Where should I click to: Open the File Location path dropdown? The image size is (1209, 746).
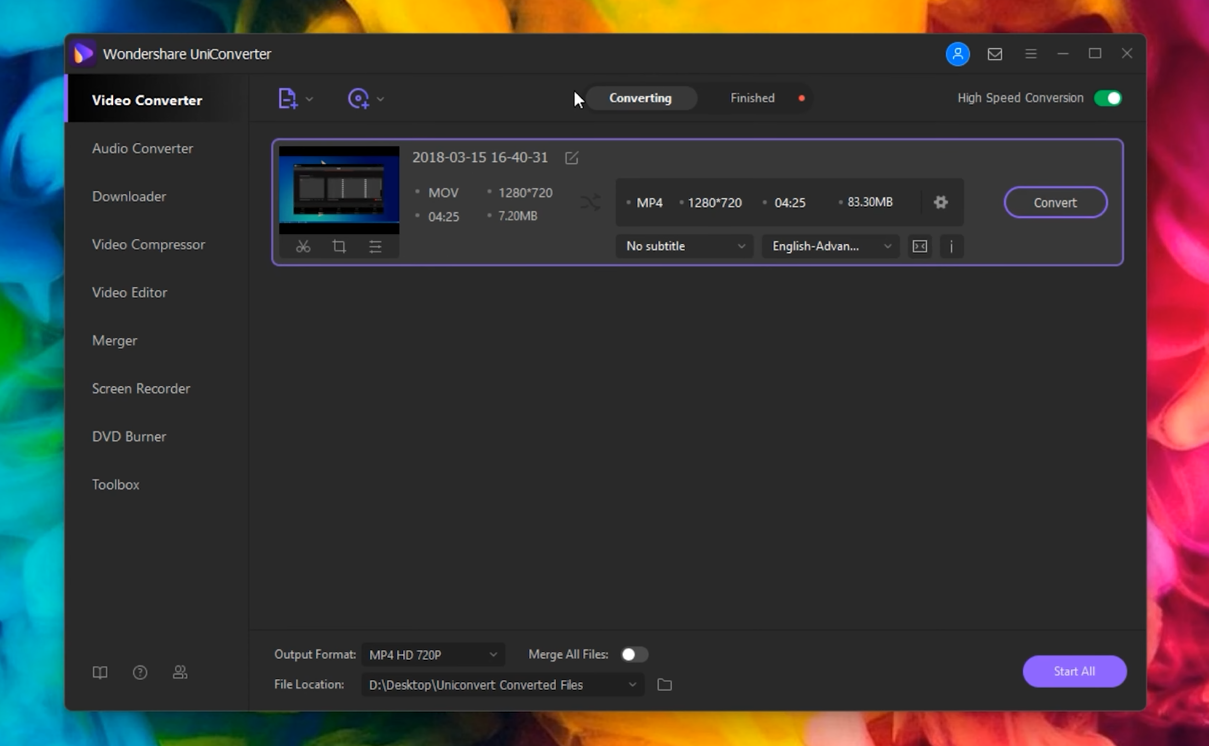(x=502, y=684)
